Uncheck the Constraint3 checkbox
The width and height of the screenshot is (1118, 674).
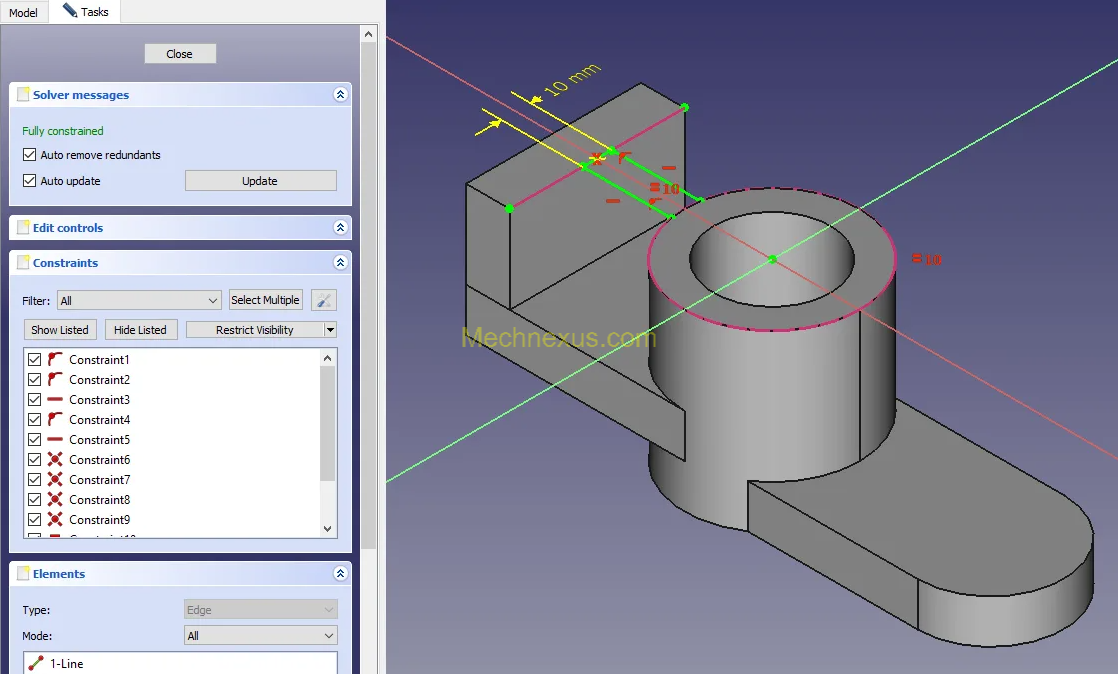34,399
